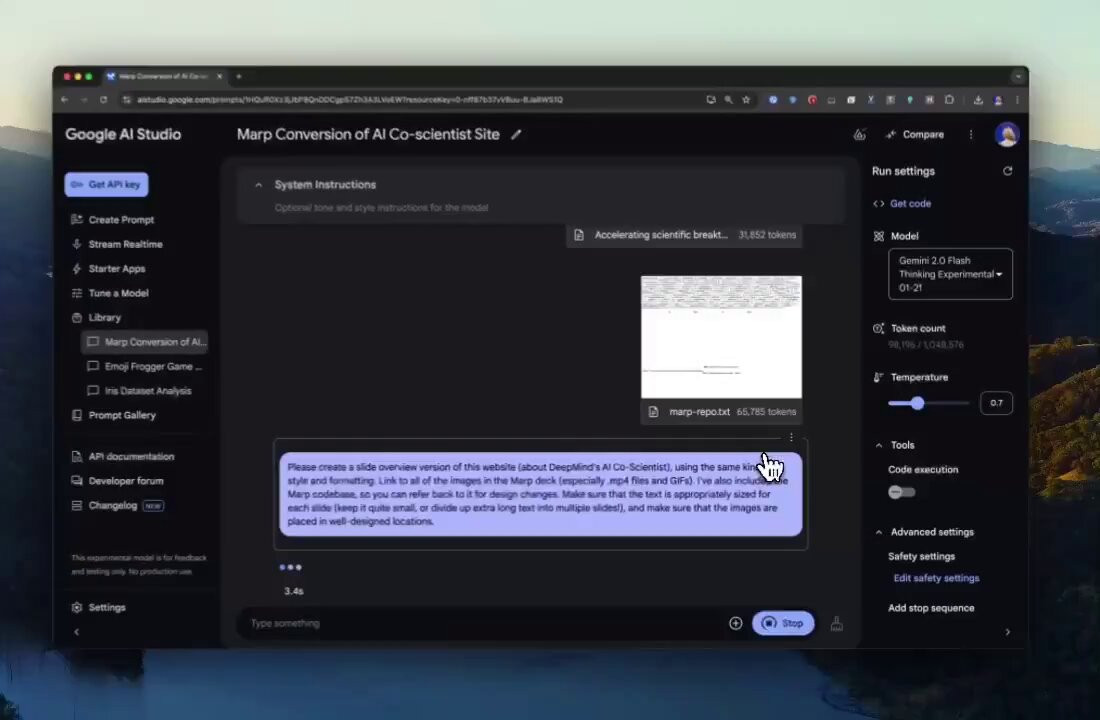
Task: Click the Type something input box
Action: pos(484,623)
